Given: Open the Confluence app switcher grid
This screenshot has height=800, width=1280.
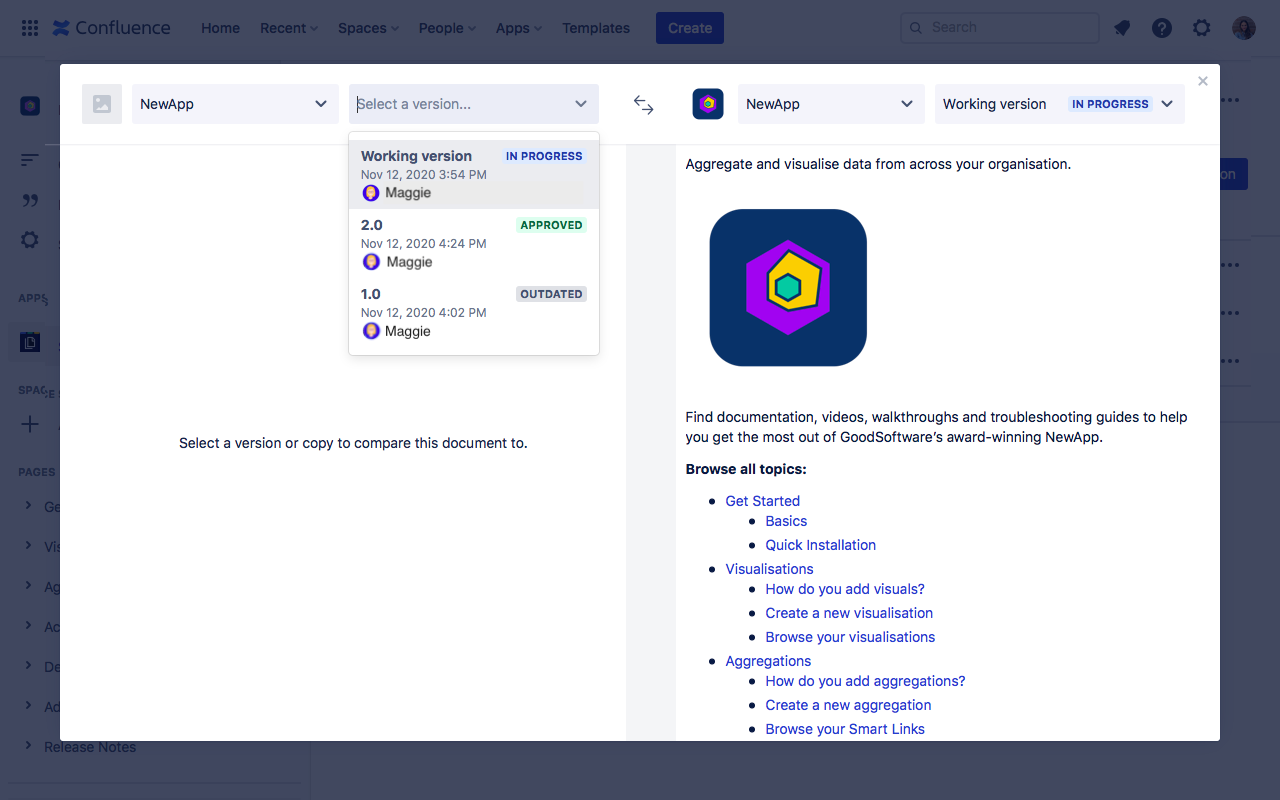Looking at the screenshot, I should pos(30,28).
